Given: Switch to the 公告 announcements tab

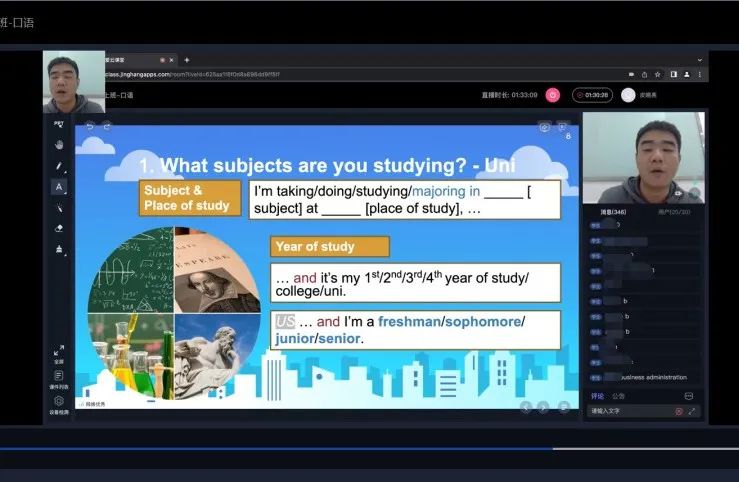Looking at the screenshot, I should (x=618, y=396).
